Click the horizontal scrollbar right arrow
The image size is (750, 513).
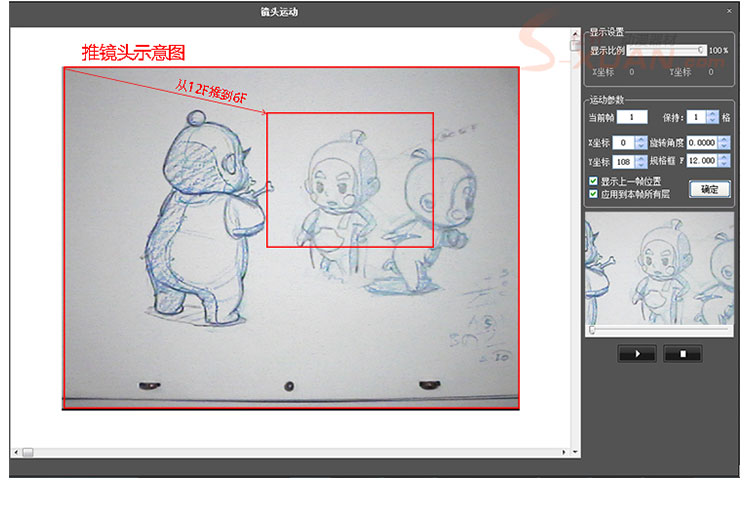(563, 452)
